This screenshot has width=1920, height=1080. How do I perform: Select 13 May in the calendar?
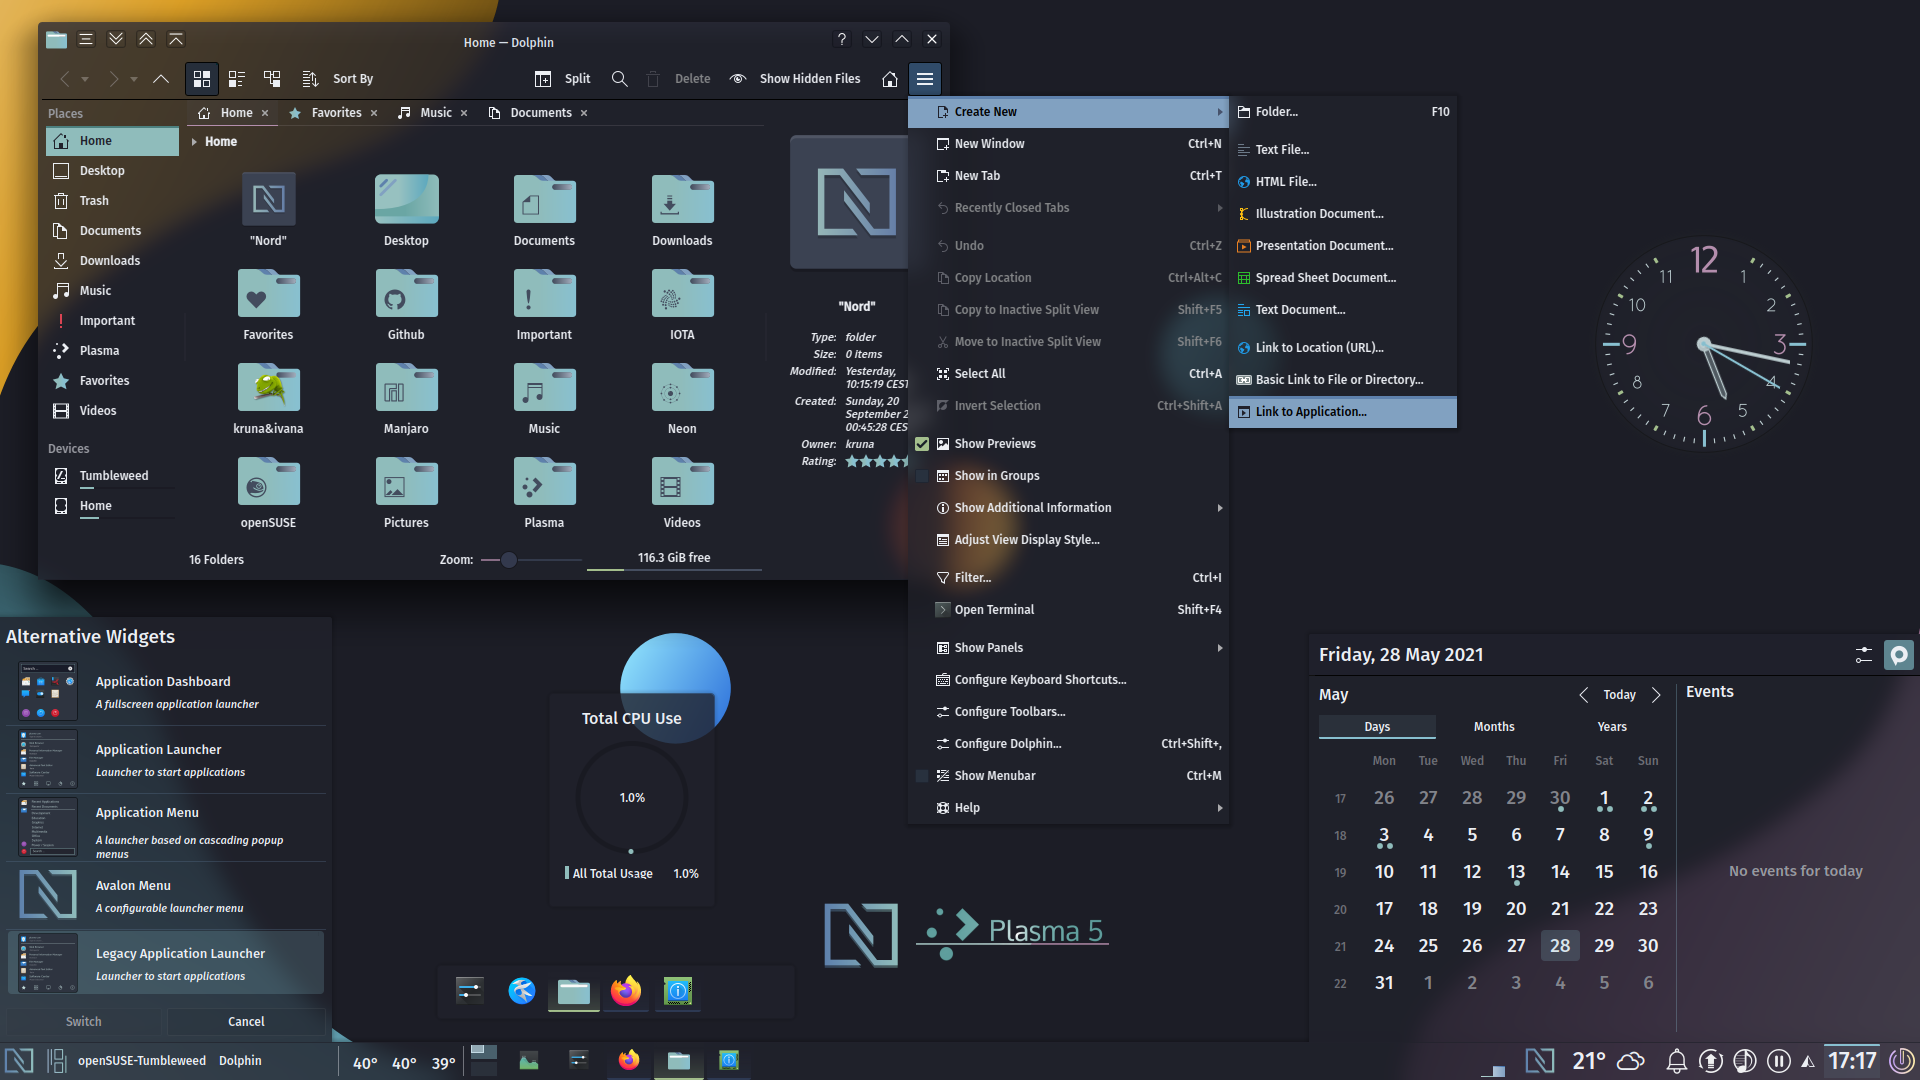pyautogui.click(x=1516, y=873)
